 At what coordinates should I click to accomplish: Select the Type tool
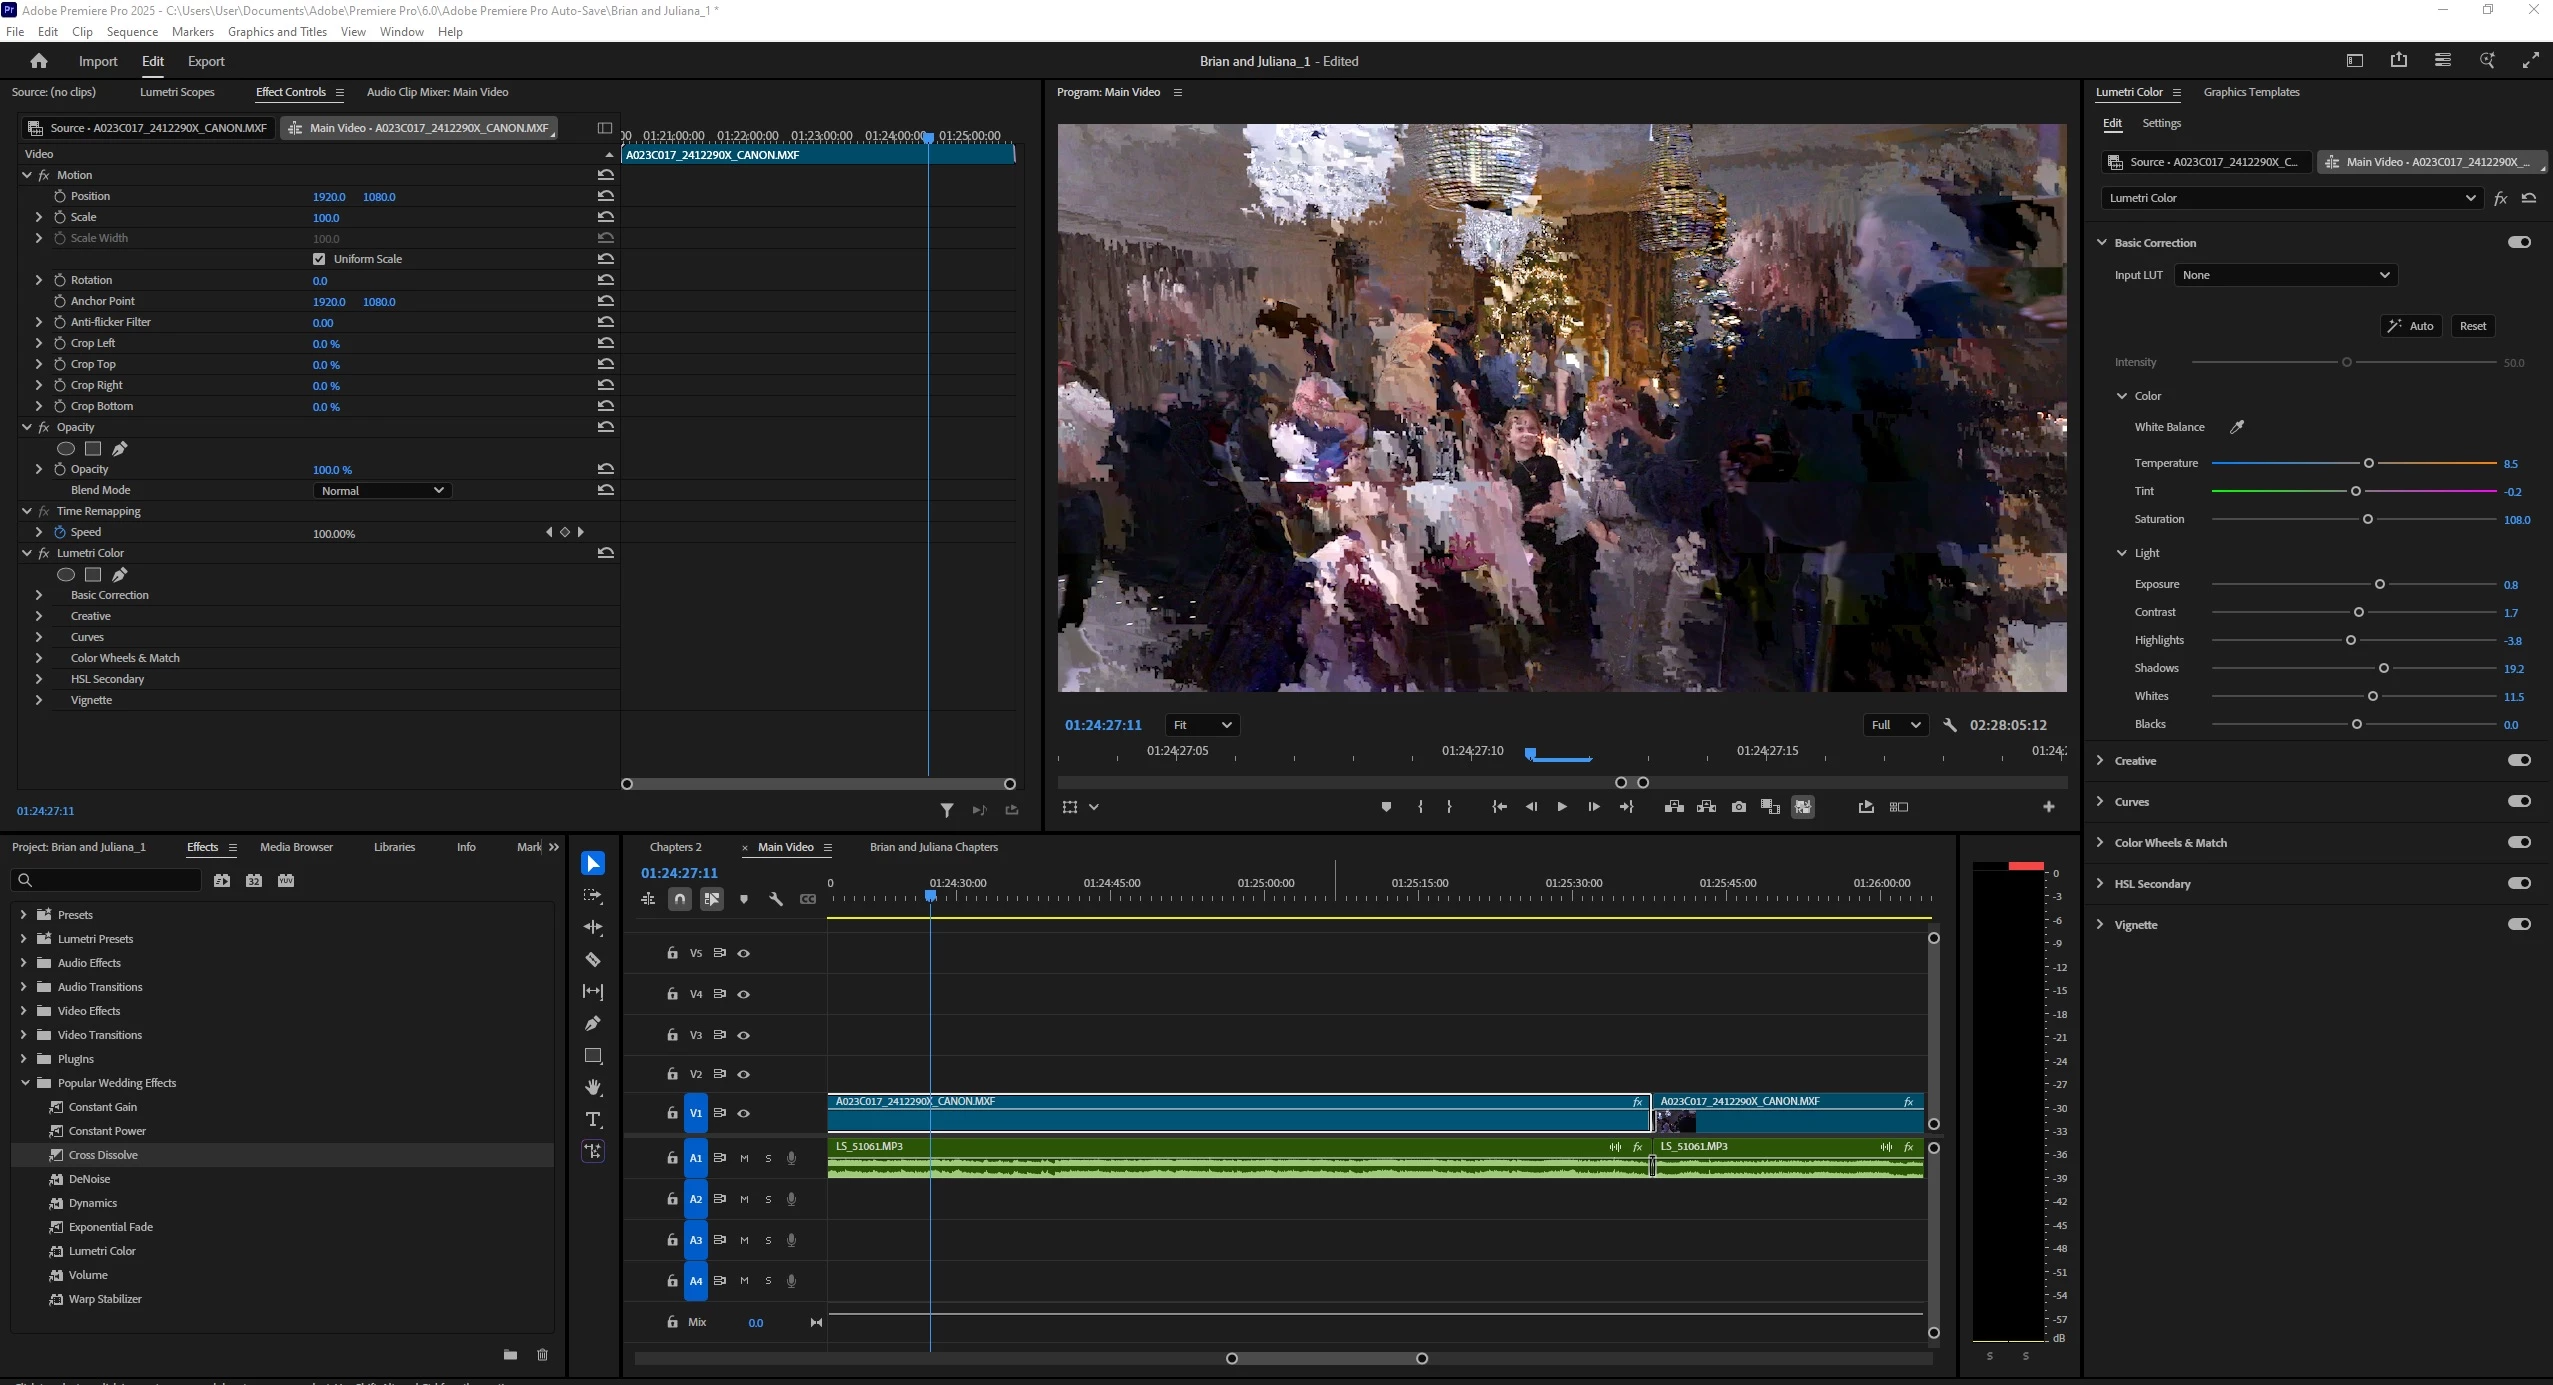(593, 1120)
